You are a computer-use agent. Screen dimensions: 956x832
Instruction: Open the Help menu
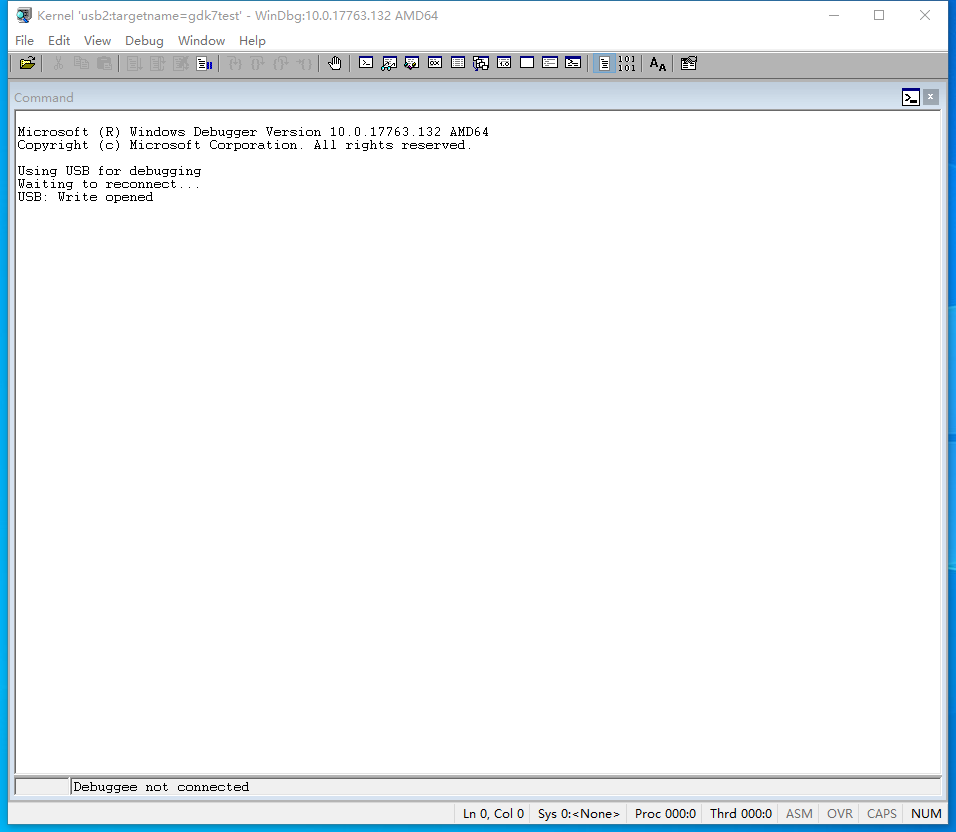pyautogui.click(x=252, y=41)
